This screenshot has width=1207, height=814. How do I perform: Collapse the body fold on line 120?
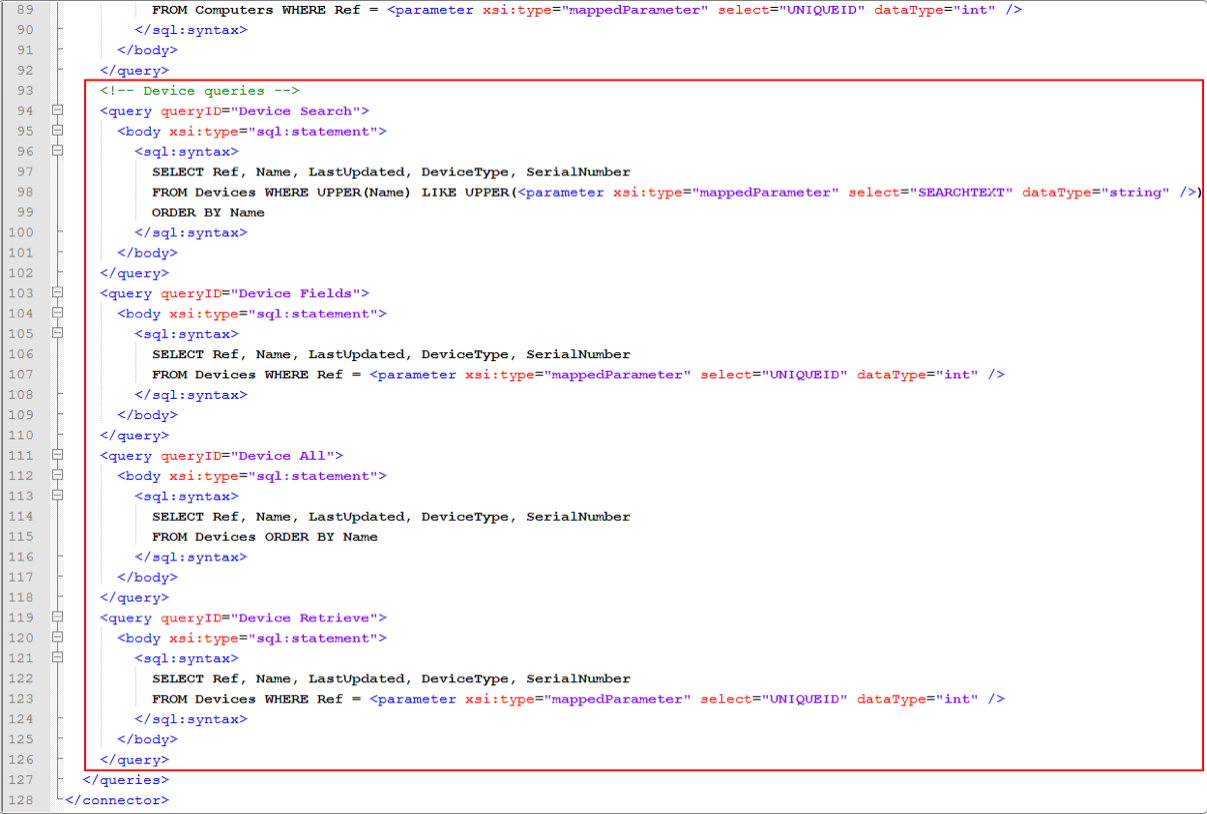58,638
